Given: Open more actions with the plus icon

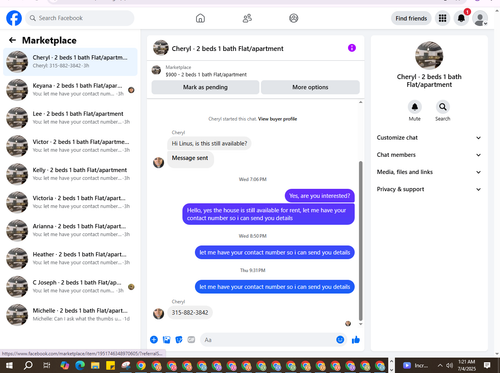Looking at the screenshot, I should (x=154, y=340).
